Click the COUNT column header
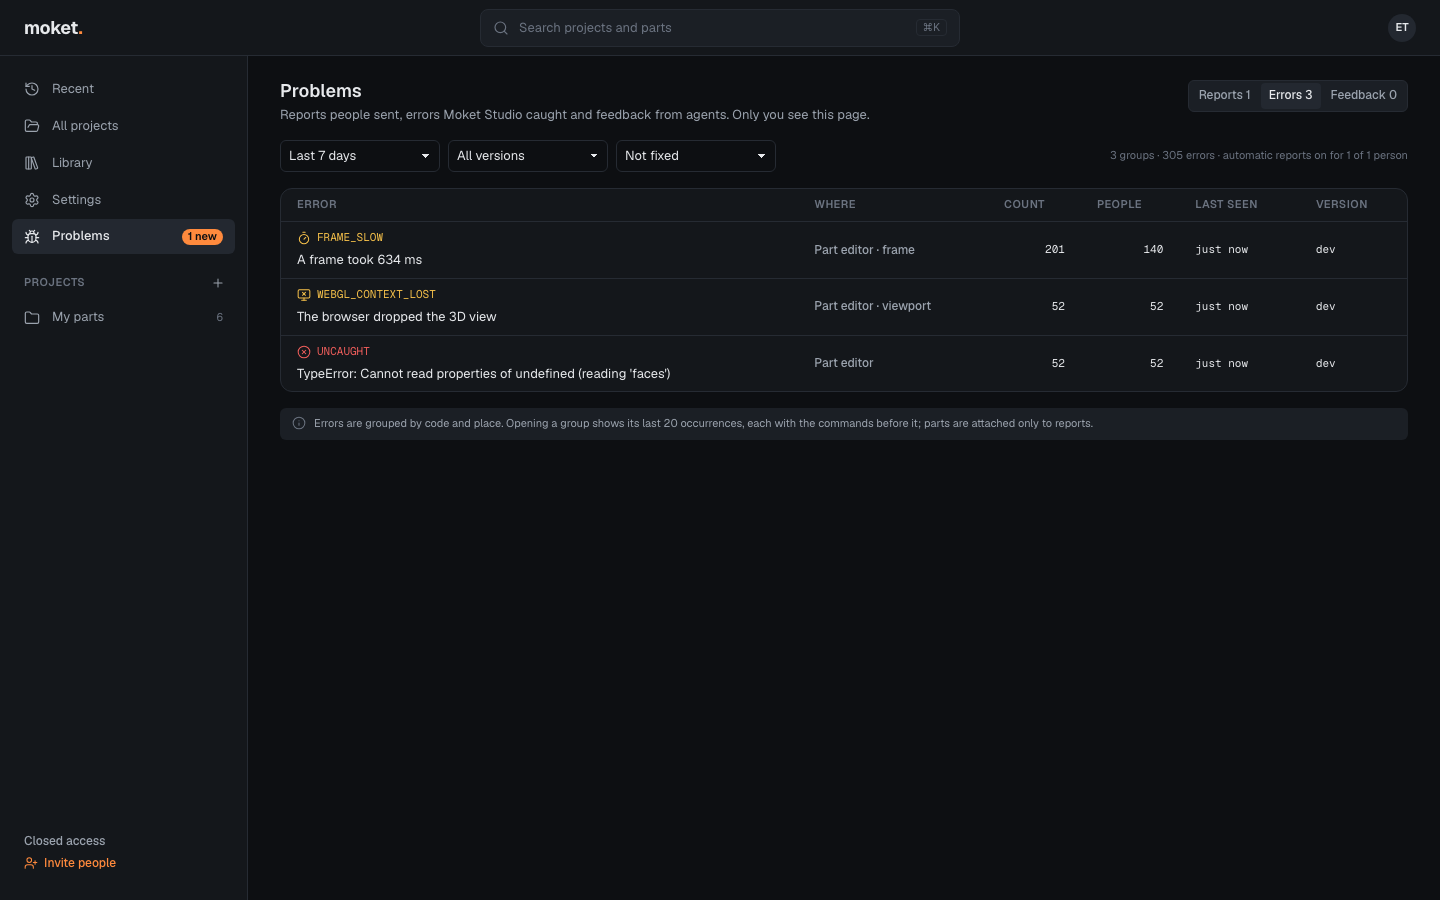Screen dimensions: 1440x900 1024,204
